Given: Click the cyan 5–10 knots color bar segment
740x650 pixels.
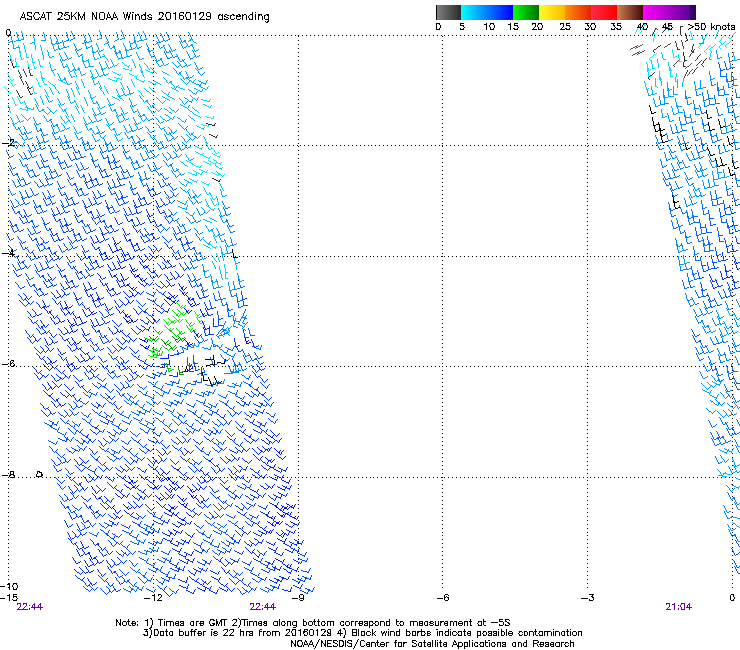Looking at the screenshot, I should 474,12.
